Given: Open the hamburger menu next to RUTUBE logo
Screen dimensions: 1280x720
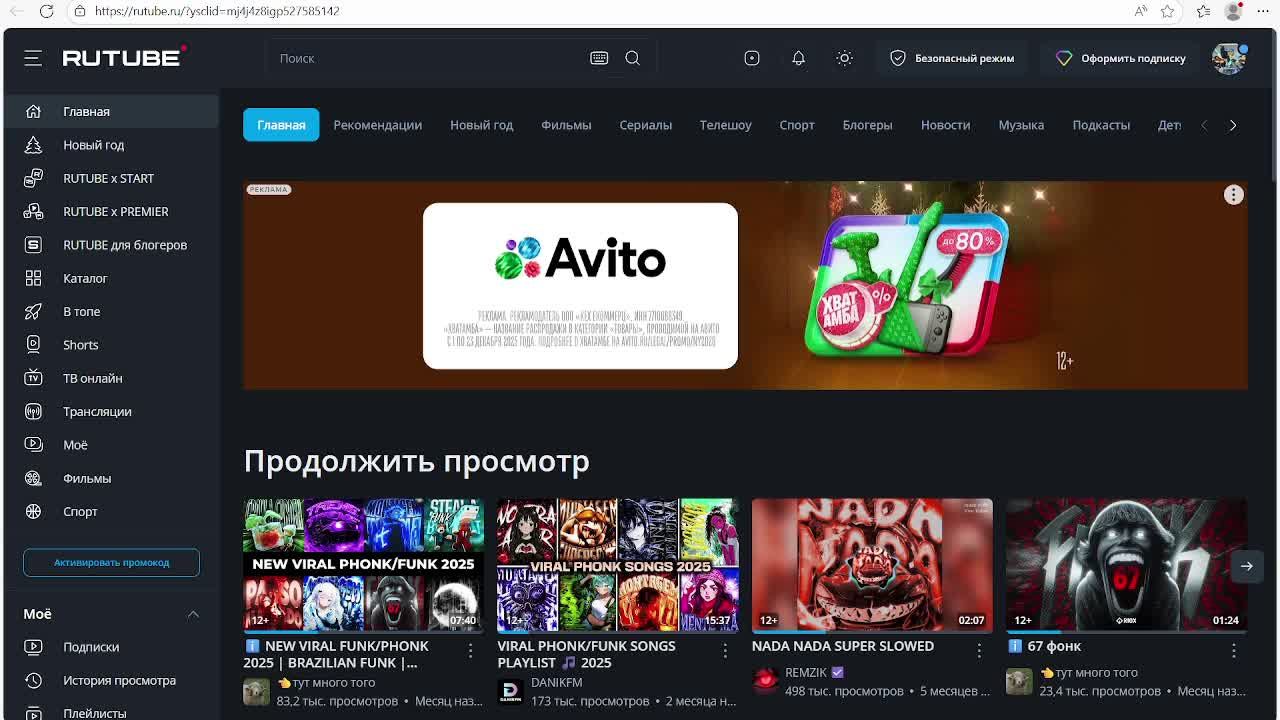Looking at the screenshot, I should pos(33,58).
